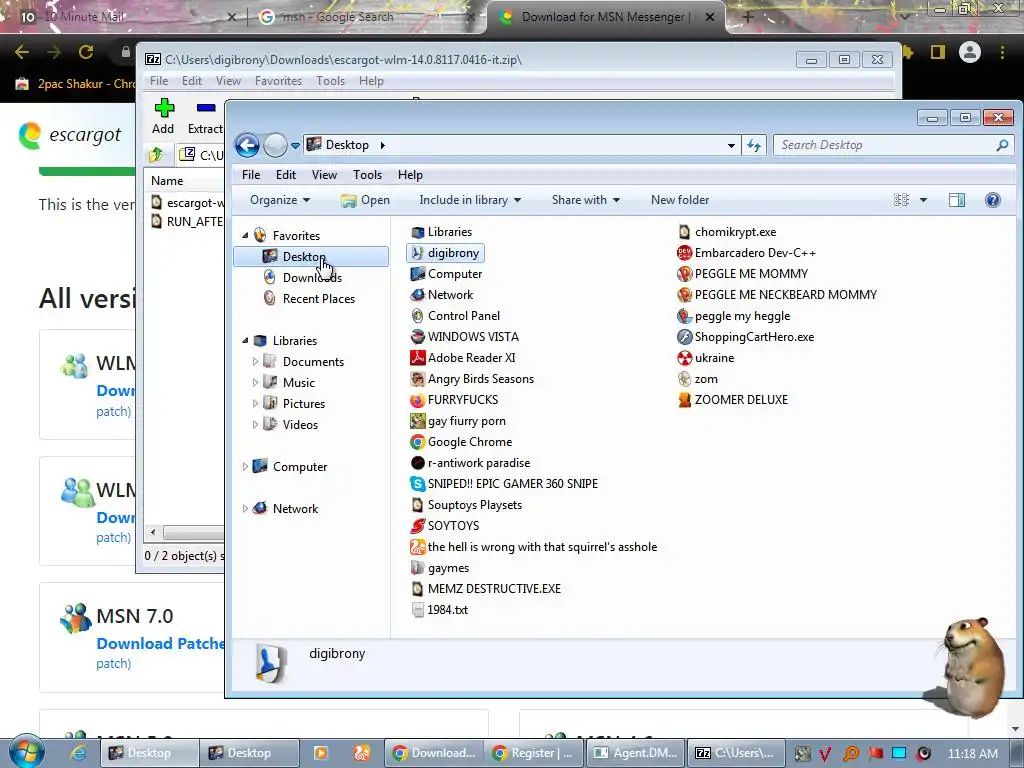This screenshot has width=1024, height=768.
Task: Open the Share with dropdown
Action: coord(585,200)
